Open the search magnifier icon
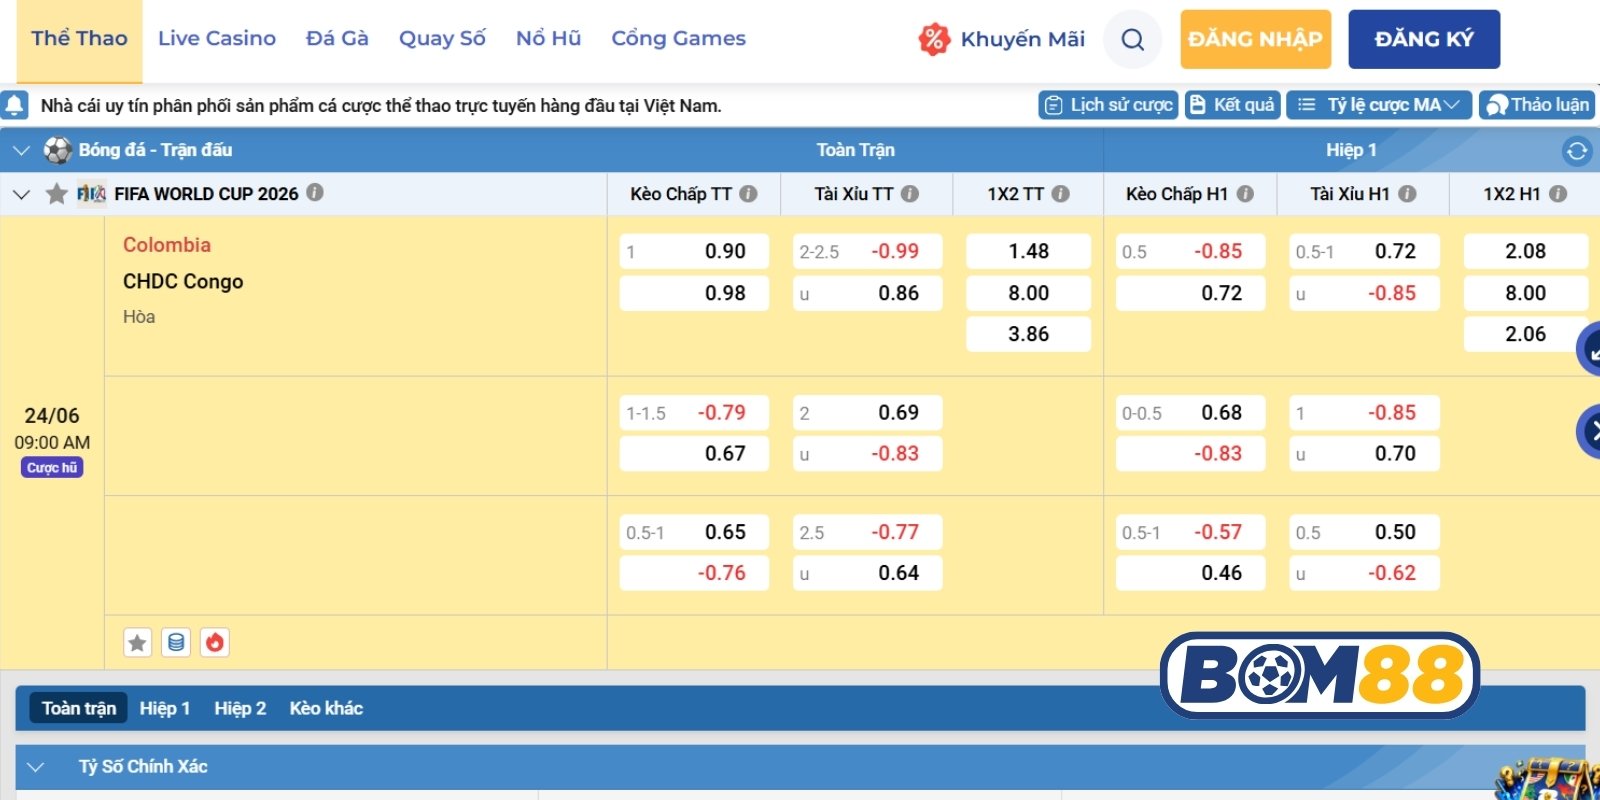1600x800 pixels. point(1132,39)
